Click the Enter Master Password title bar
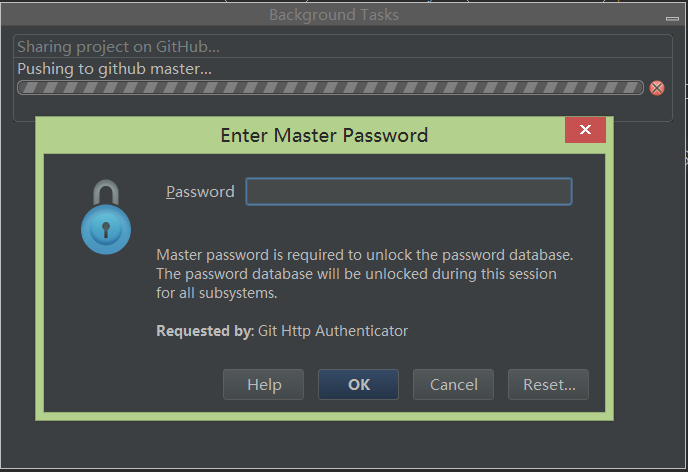This screenshot has width=688, height=472. point(324,135)
